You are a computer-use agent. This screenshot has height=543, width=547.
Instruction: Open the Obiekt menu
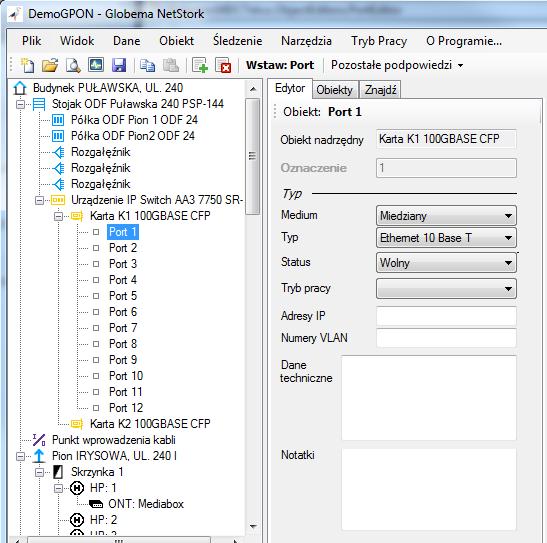[177, 41]
